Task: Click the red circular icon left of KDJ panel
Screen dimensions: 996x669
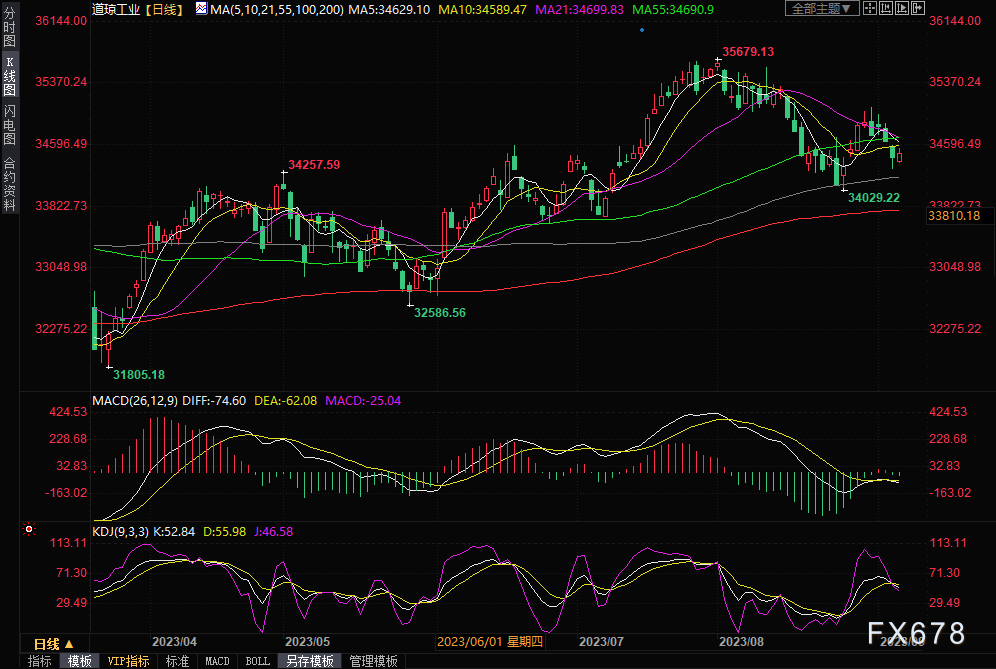Action: (29, 529)
